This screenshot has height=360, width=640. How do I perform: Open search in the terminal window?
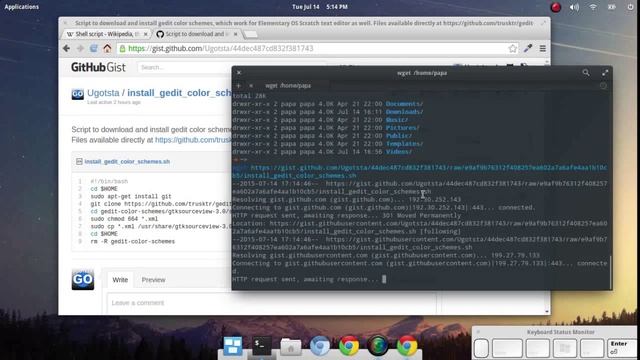point(586,73)
